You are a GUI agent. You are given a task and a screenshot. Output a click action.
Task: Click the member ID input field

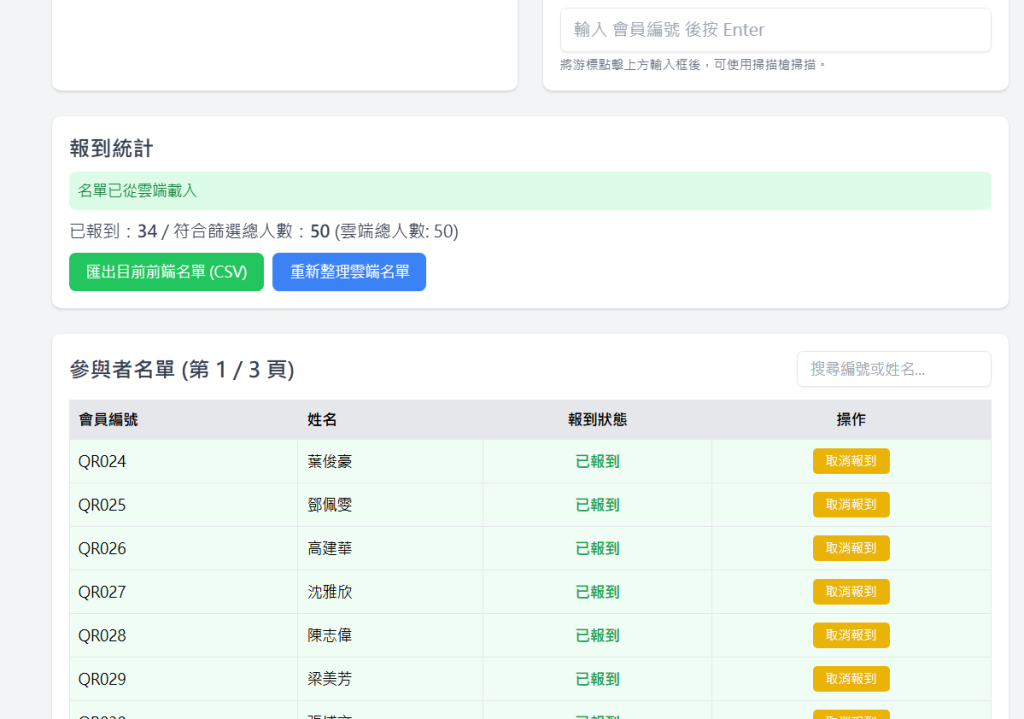tap(775, 30)
